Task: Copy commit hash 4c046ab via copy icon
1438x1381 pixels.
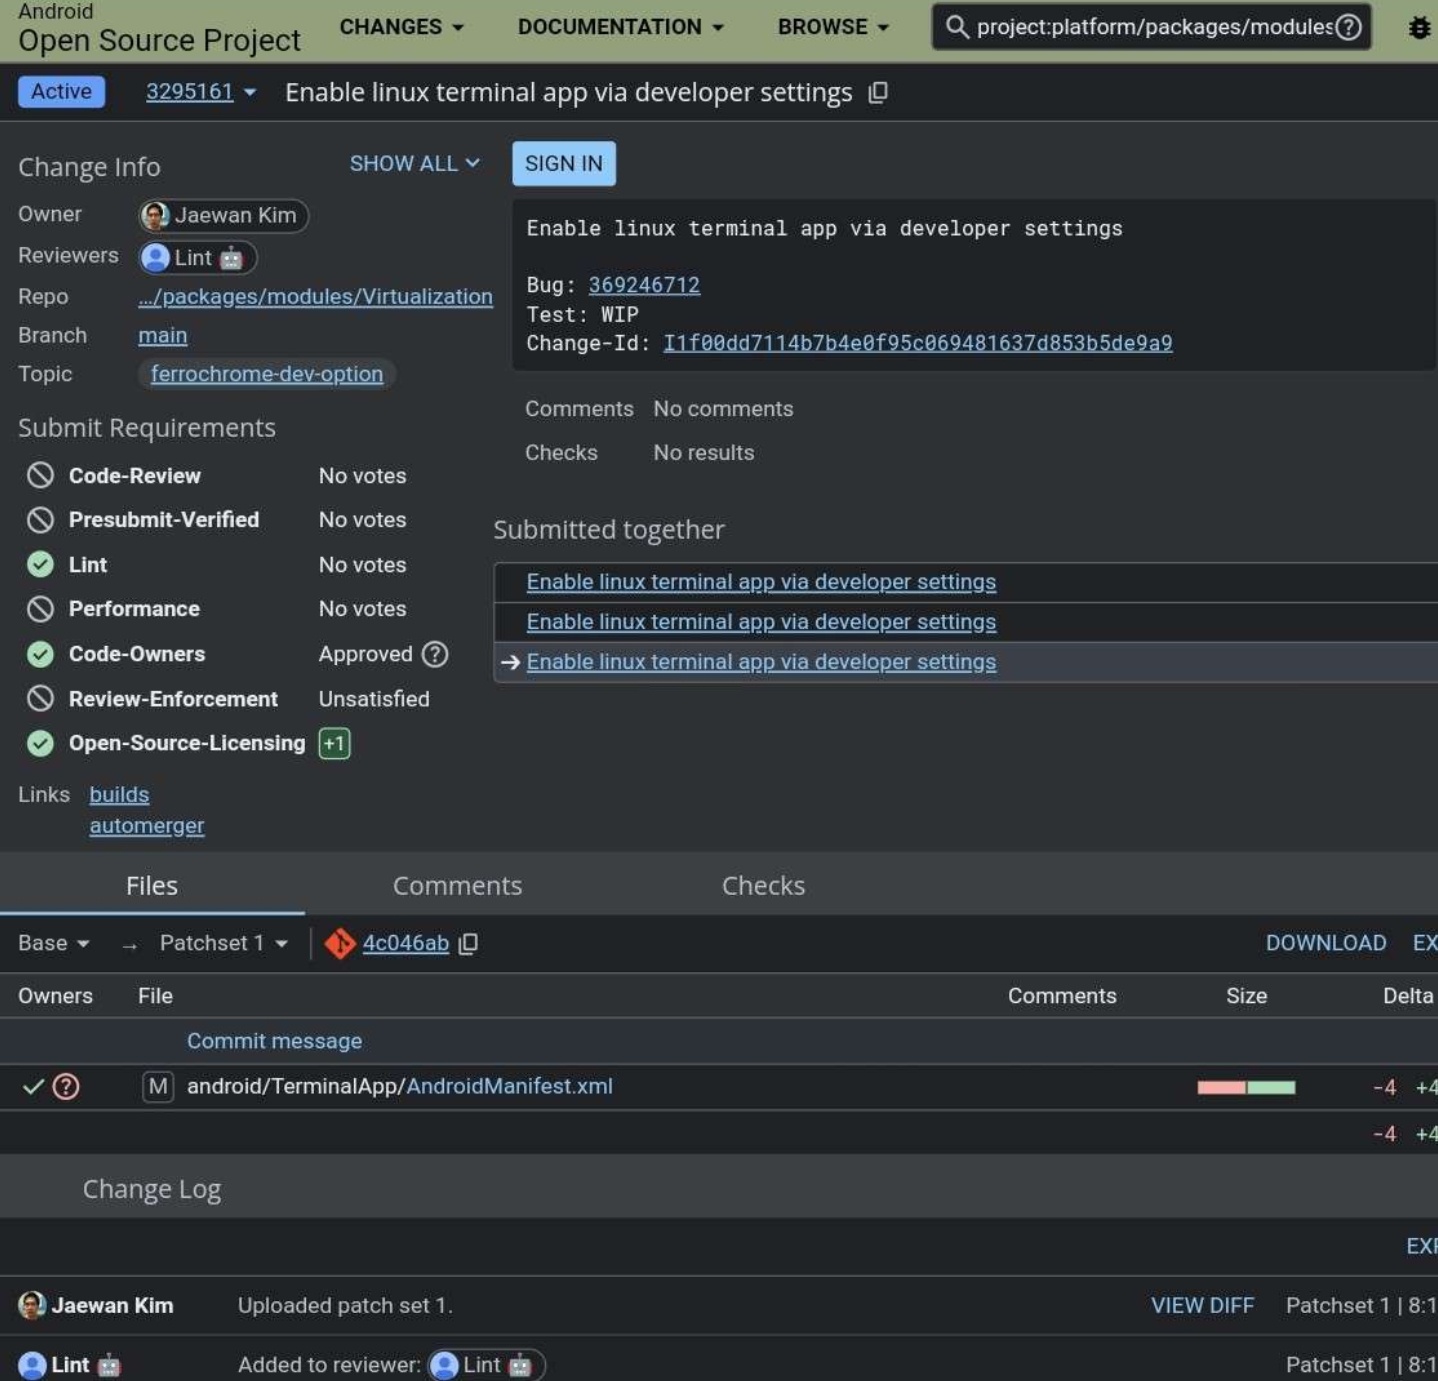Action: pos(468,944)
